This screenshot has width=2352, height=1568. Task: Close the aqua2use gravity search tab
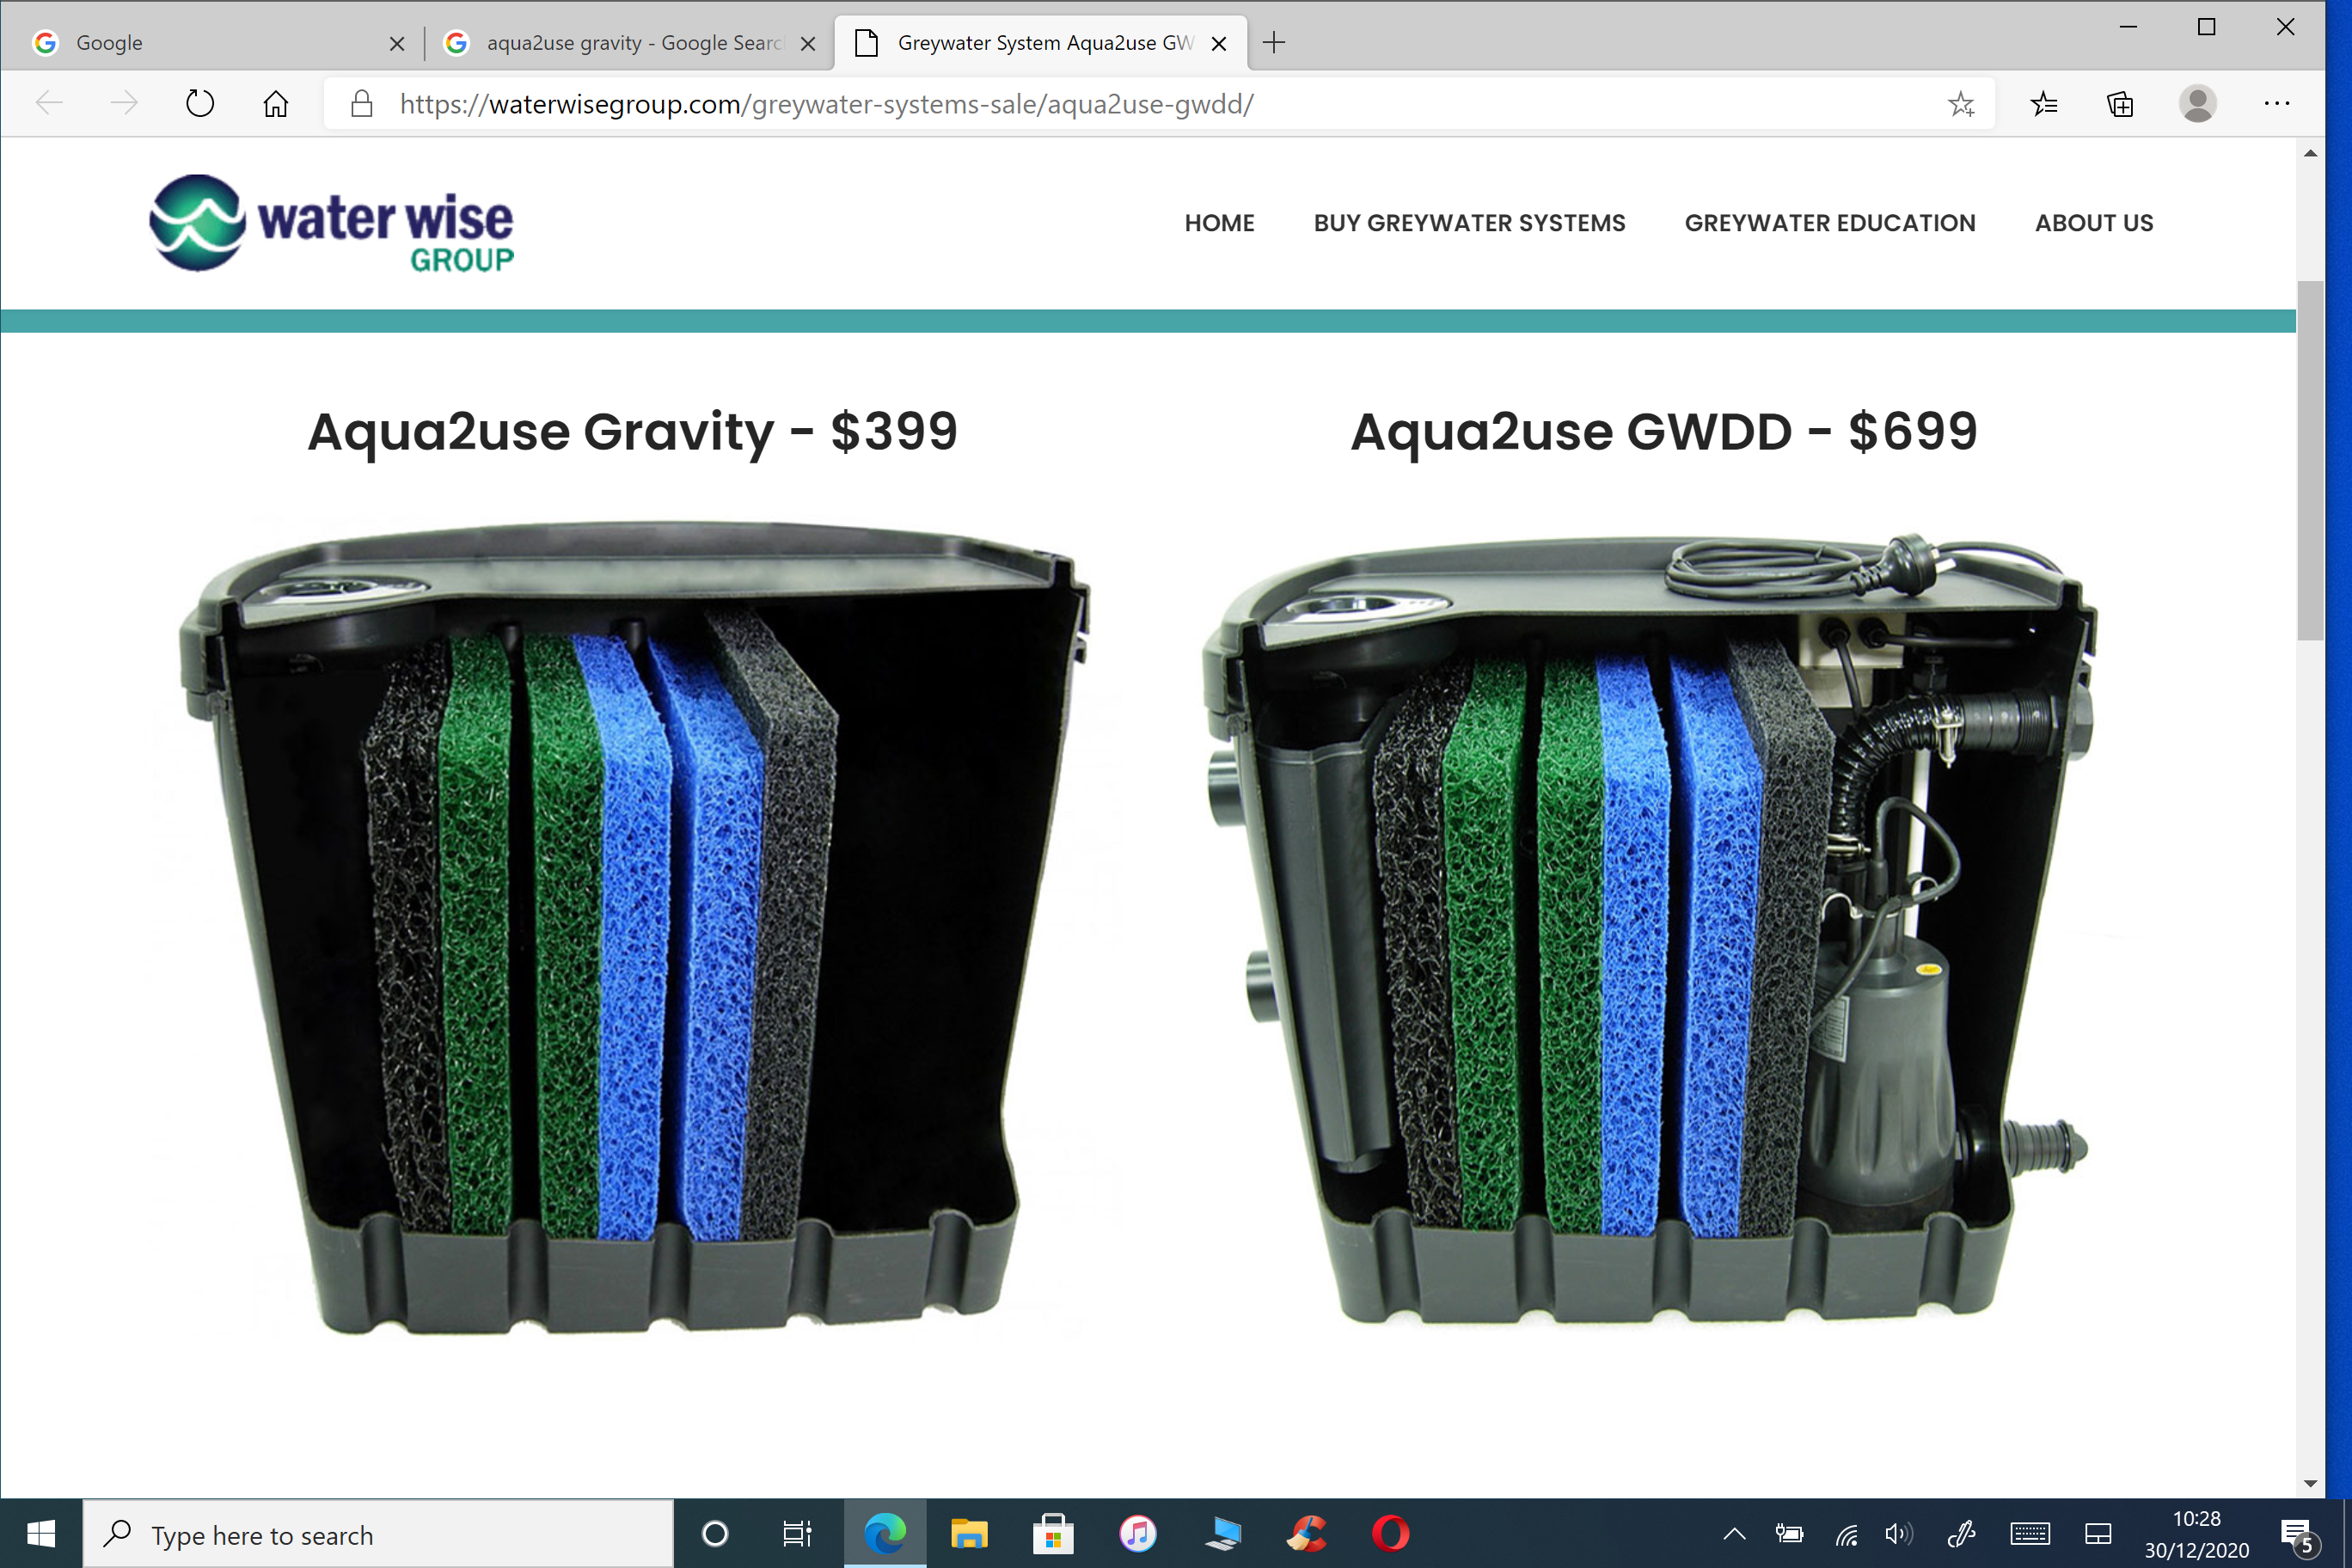click(808, 44)
